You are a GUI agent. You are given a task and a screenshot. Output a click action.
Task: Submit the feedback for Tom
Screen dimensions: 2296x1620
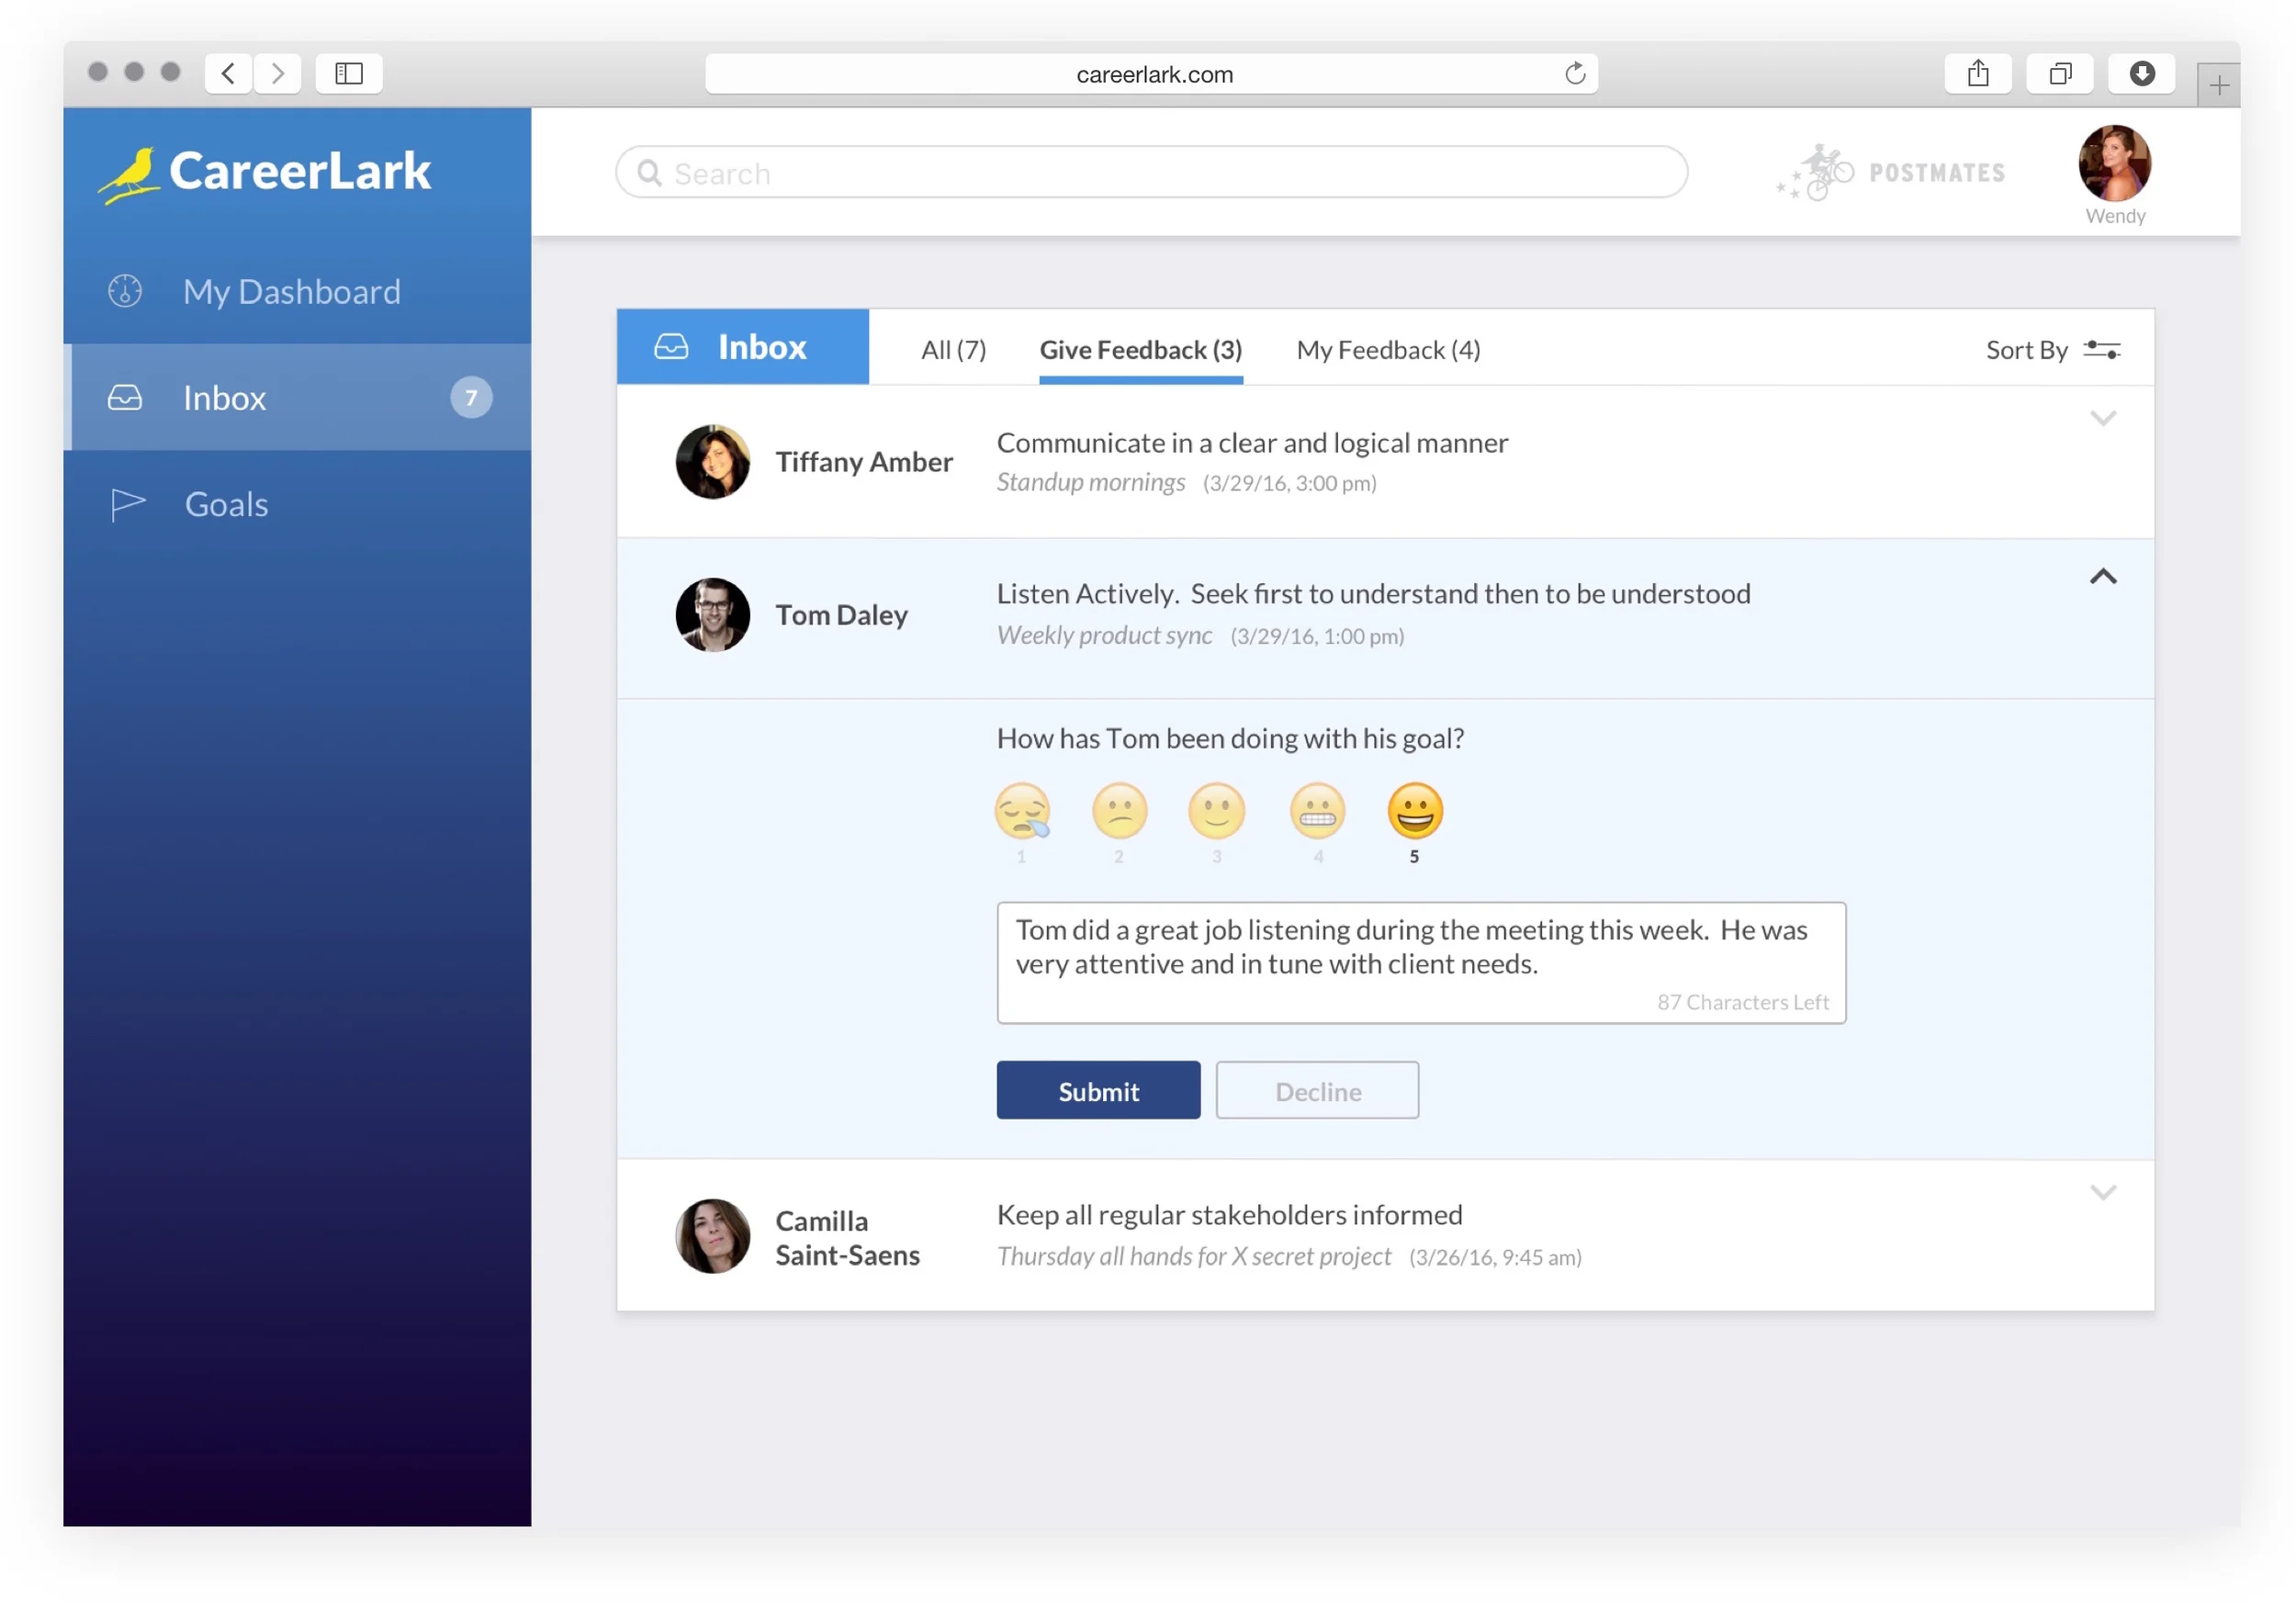click(1098, 1091)
